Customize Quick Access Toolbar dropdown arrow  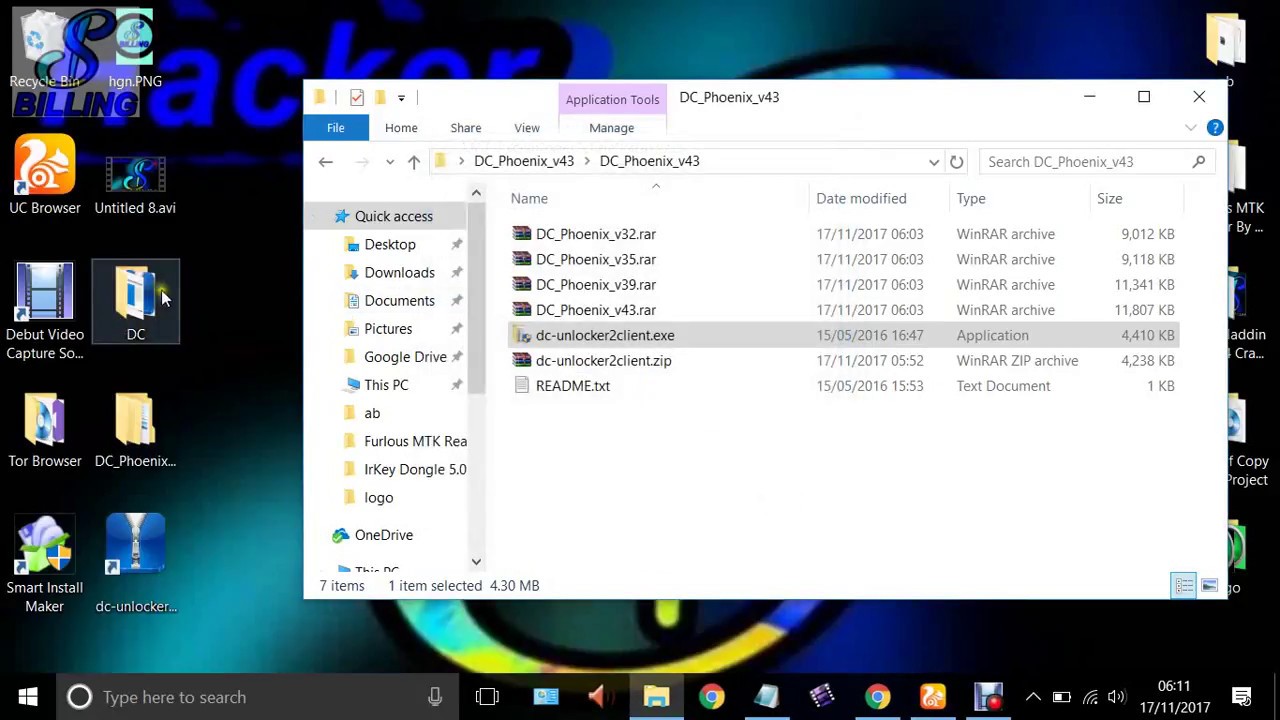[x=401, y=98]
